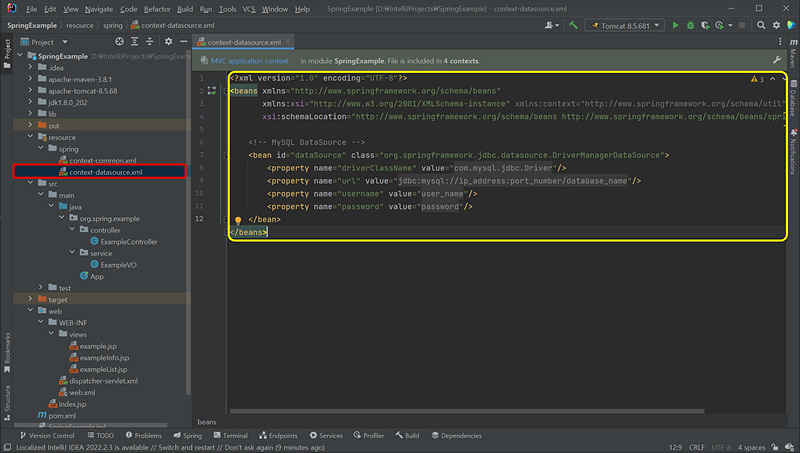
Task: Open the Profile run options icon
Action: tap(719, 25)
